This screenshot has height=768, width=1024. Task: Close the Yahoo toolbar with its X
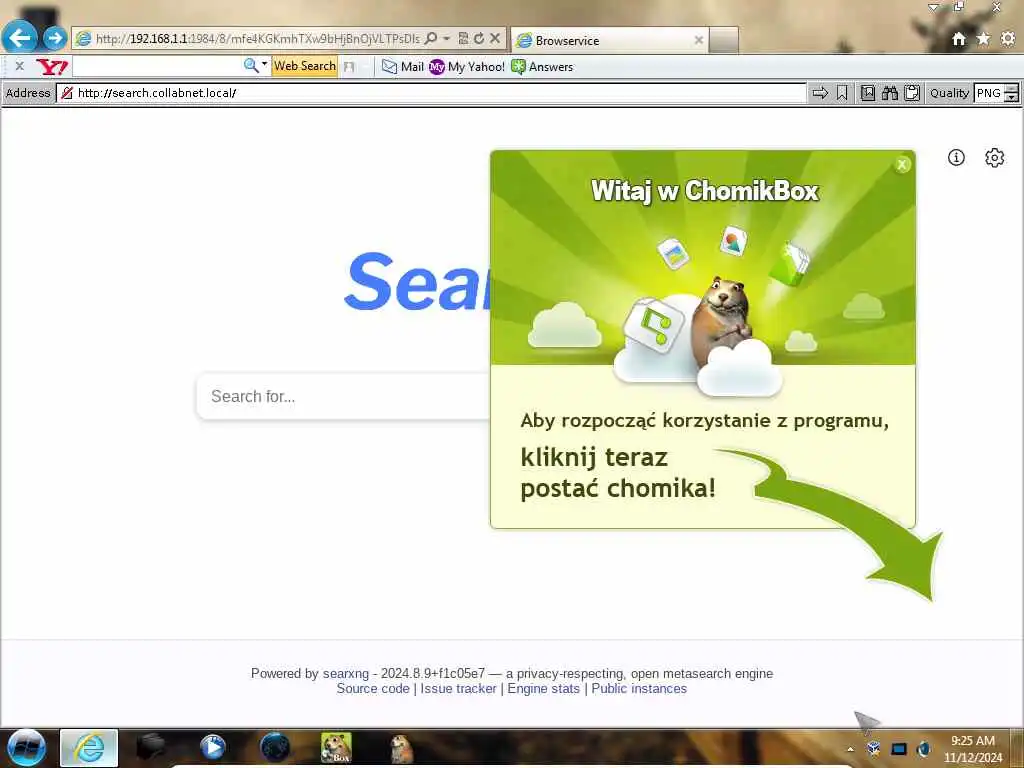(20, 66)
